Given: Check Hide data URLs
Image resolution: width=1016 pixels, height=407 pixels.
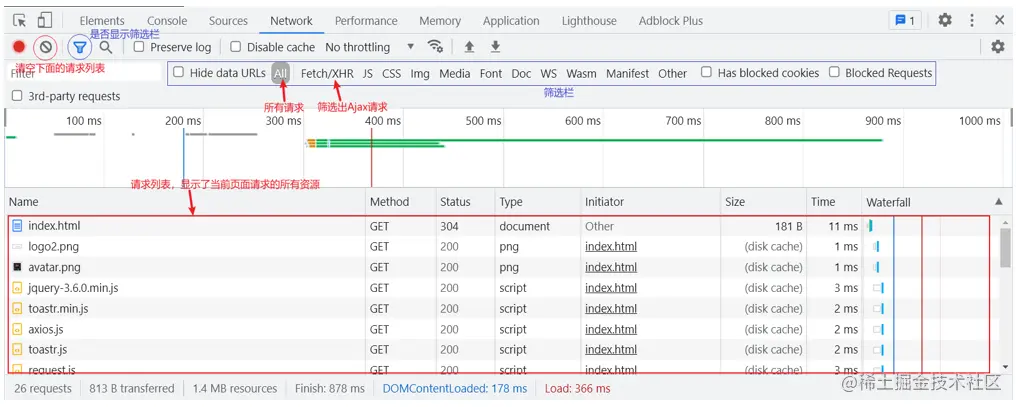Looking at the screenshot, I should click(x=178, y=73).
